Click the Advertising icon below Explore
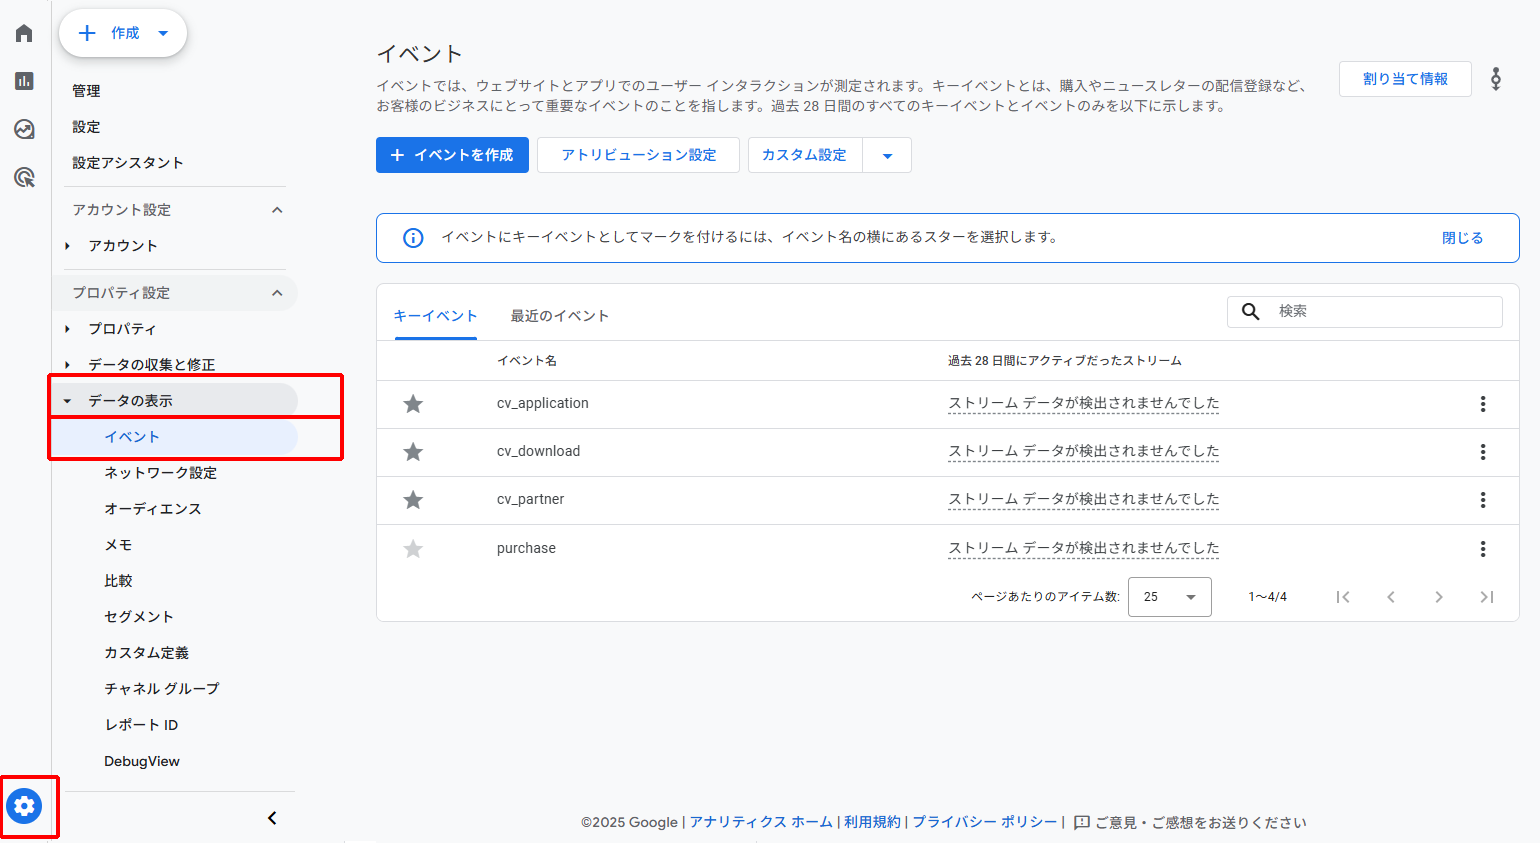 23,177
